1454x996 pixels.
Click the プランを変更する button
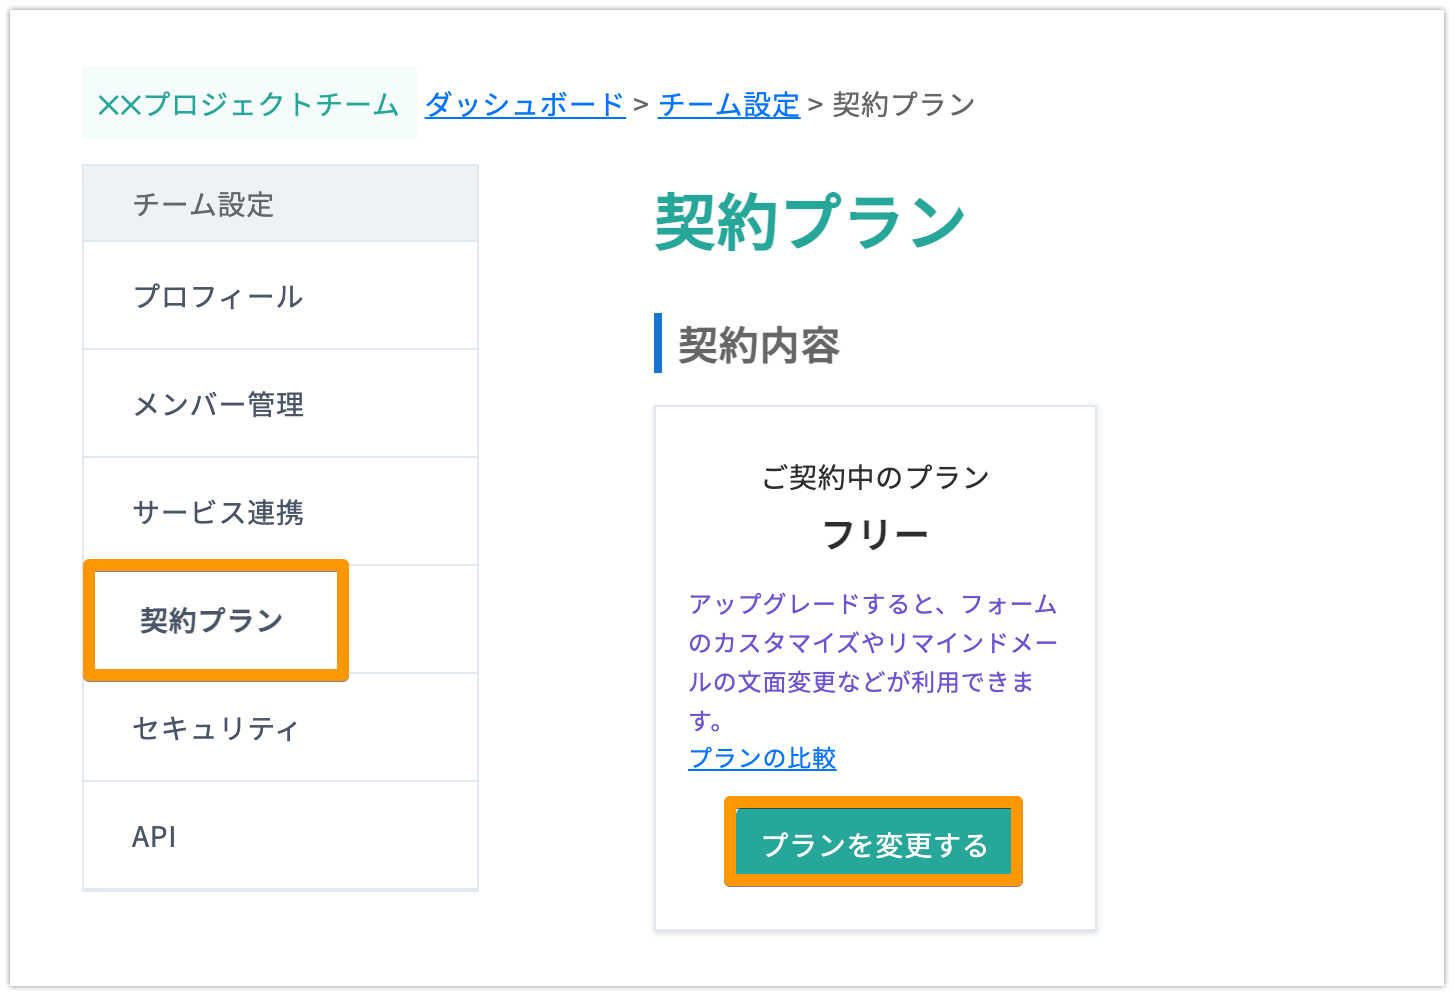874,842
